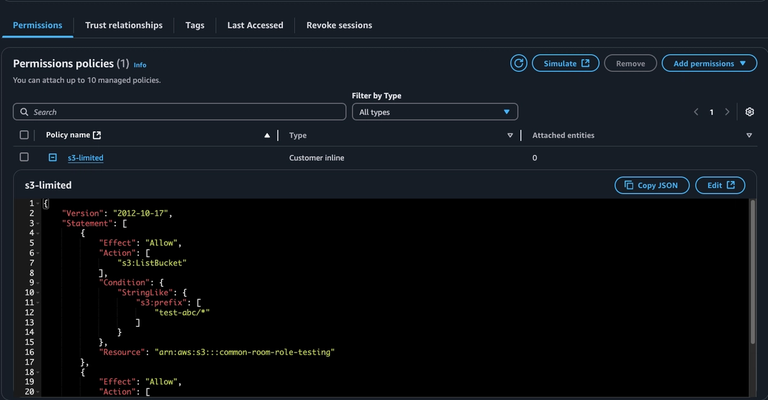Select all policies header checkbox

point(24,135)
